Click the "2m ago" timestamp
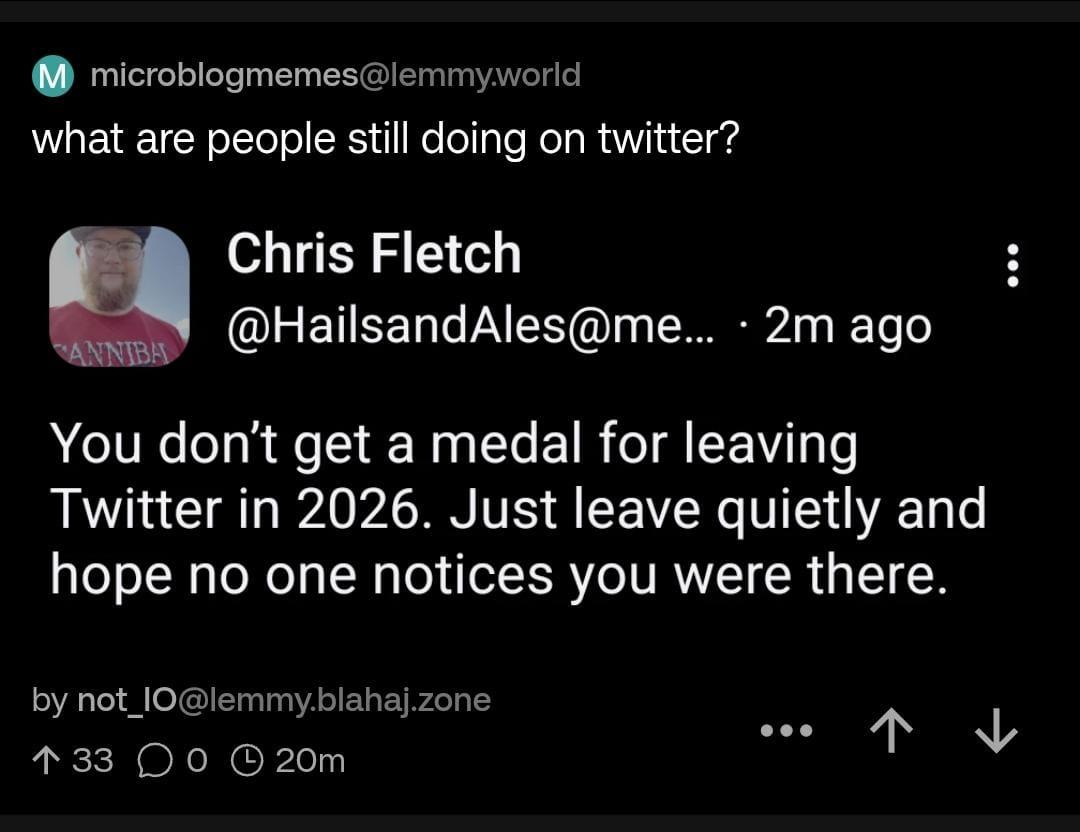1080x832 pixels. [848, 326]
